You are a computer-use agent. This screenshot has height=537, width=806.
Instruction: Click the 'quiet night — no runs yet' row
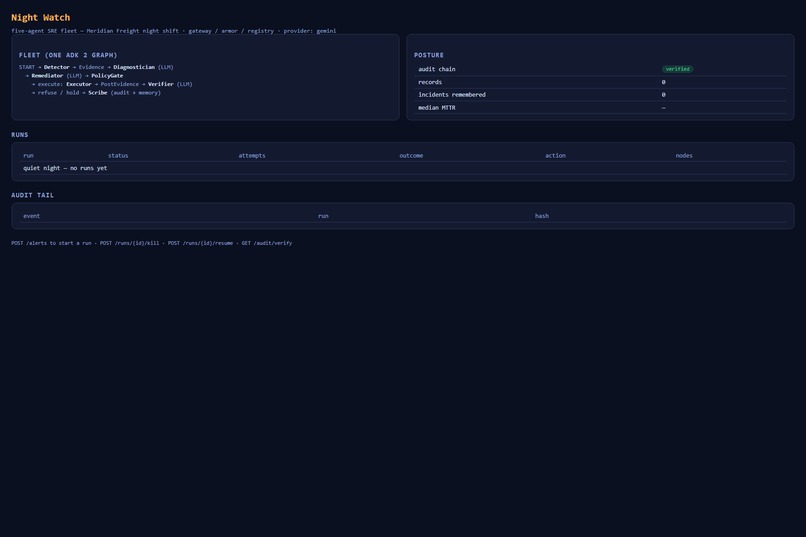(x=403, y=168)
